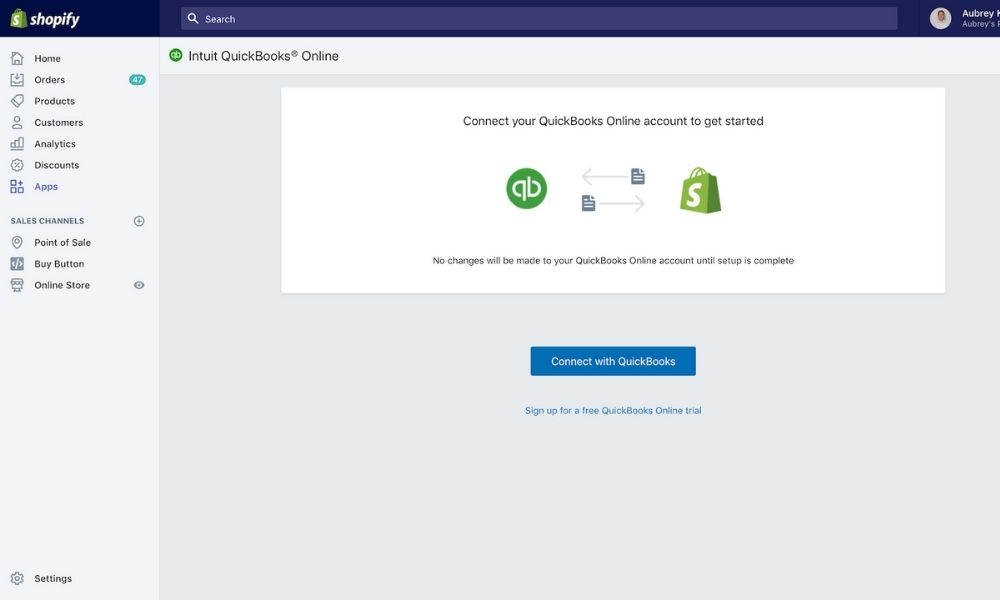This screenshot has width=1000, height=600.
Task: Toggle Online Store visibility eye icon
Action: coord(138,284)
